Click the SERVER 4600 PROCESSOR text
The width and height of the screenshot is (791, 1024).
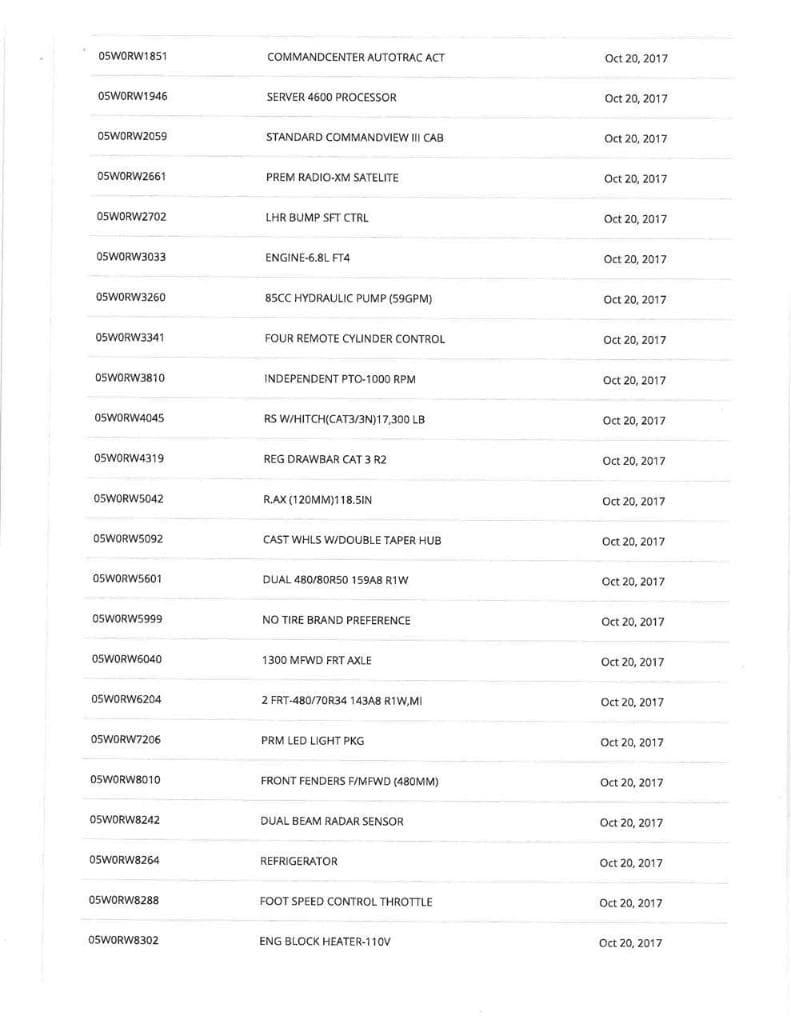pyautogui.click(x=332, y=97)
